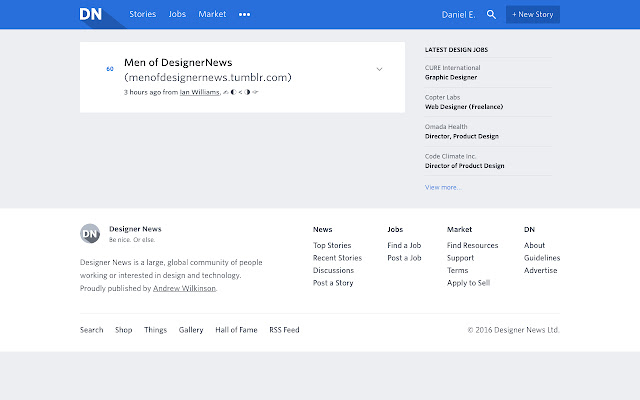Visit the Ian Williams profile link

pos(200,92)
